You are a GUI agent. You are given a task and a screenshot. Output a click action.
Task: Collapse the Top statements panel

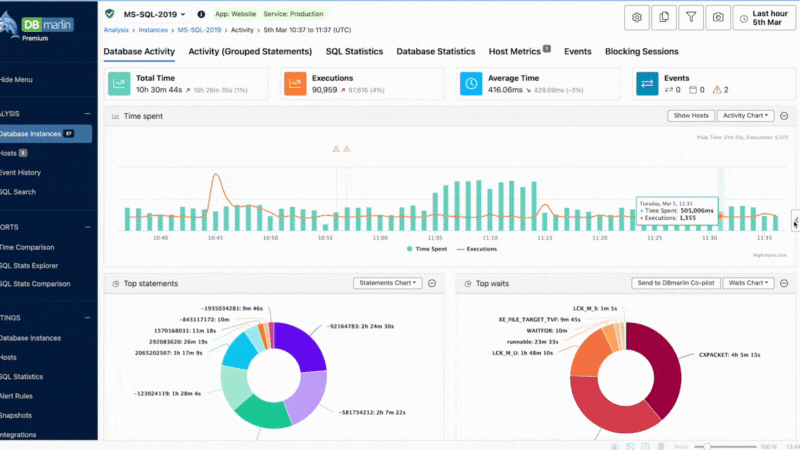pyautogui.click(x=432, y=283)
